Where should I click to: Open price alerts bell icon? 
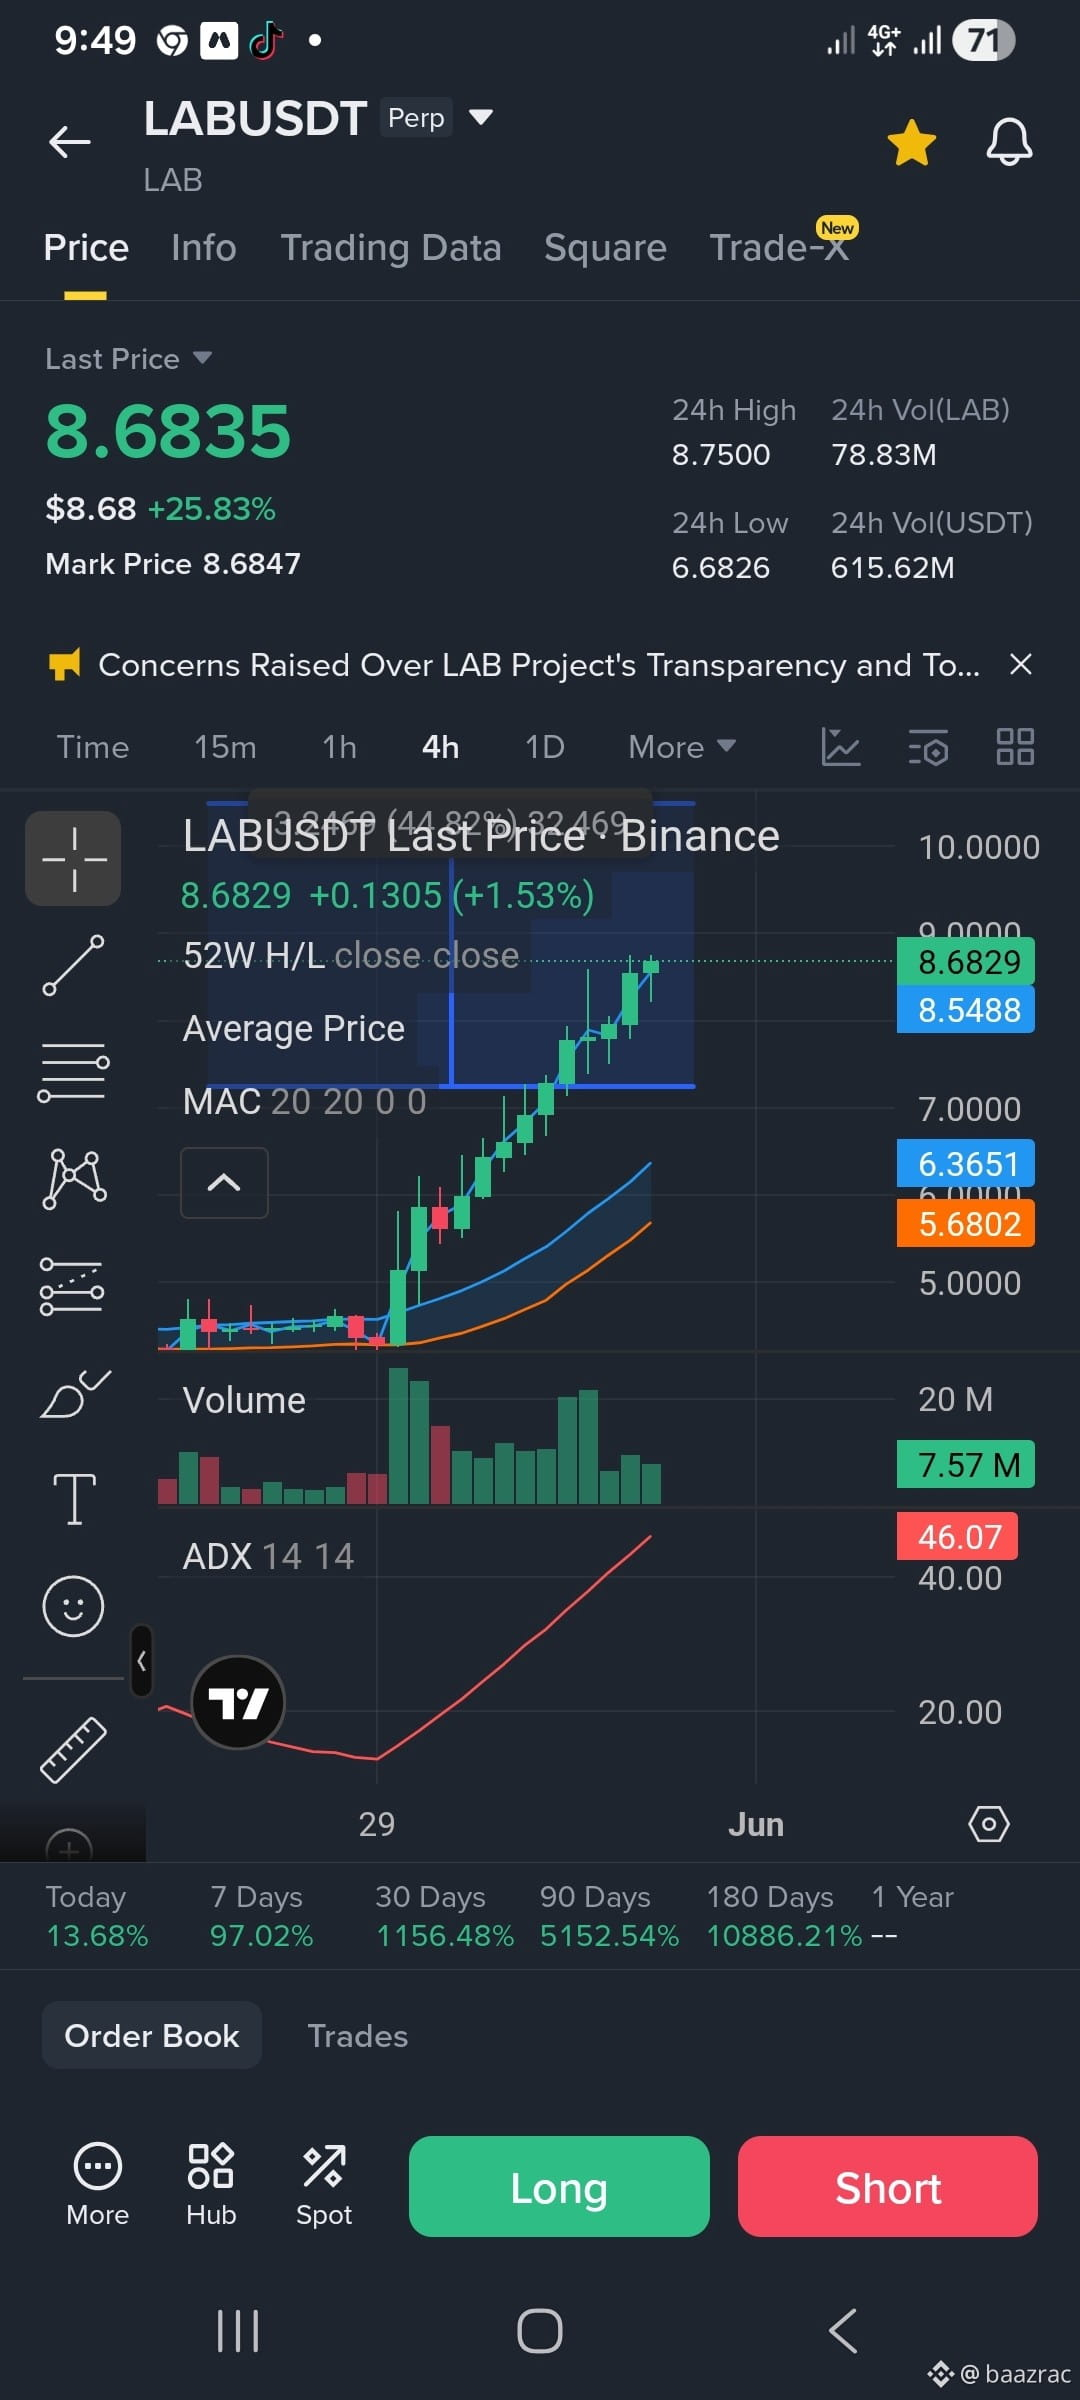click(x=1009, y=142)
